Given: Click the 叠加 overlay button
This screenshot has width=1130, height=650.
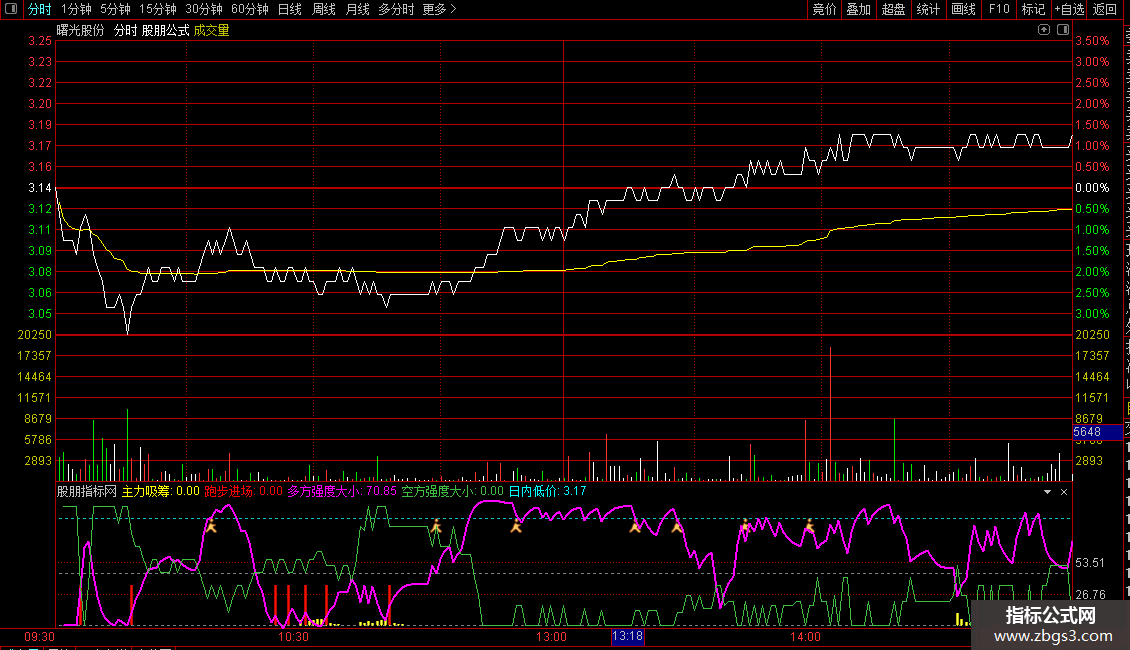Looking at the screenshot, I should pyautogui.click(x=858, y=9).
